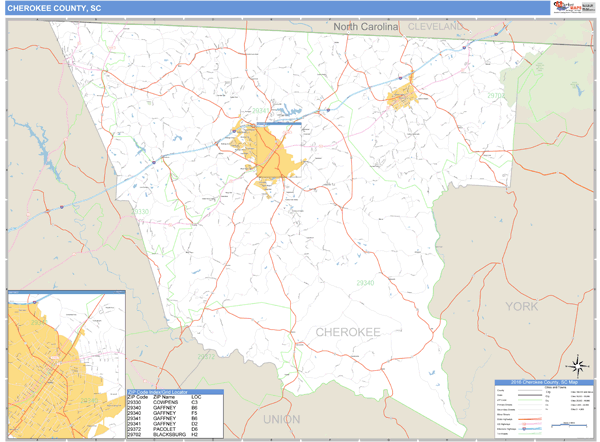Image resolution: width=600 pixels, height=442 pixels.
Task: Click the CLEVELAND county label
Action: [x=435, y=26]
